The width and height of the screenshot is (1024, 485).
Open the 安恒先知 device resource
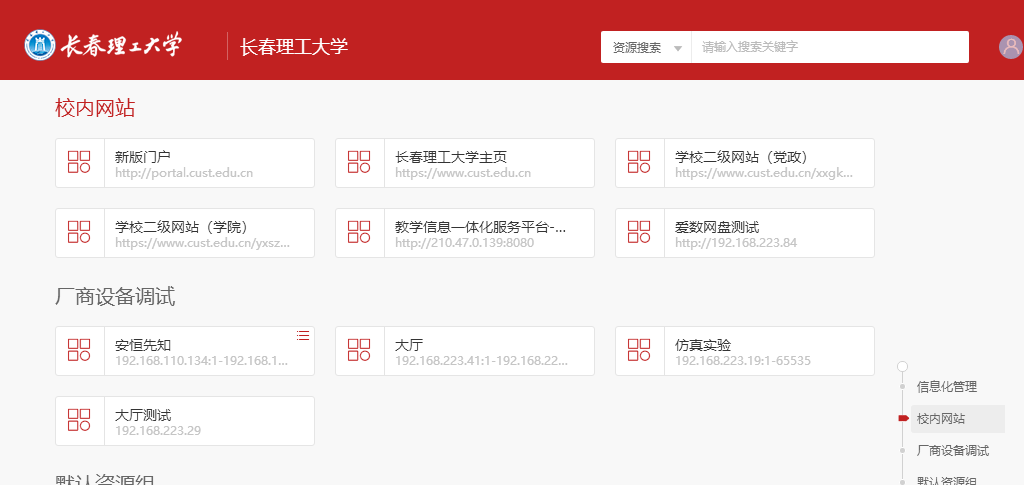pos(185,351)
